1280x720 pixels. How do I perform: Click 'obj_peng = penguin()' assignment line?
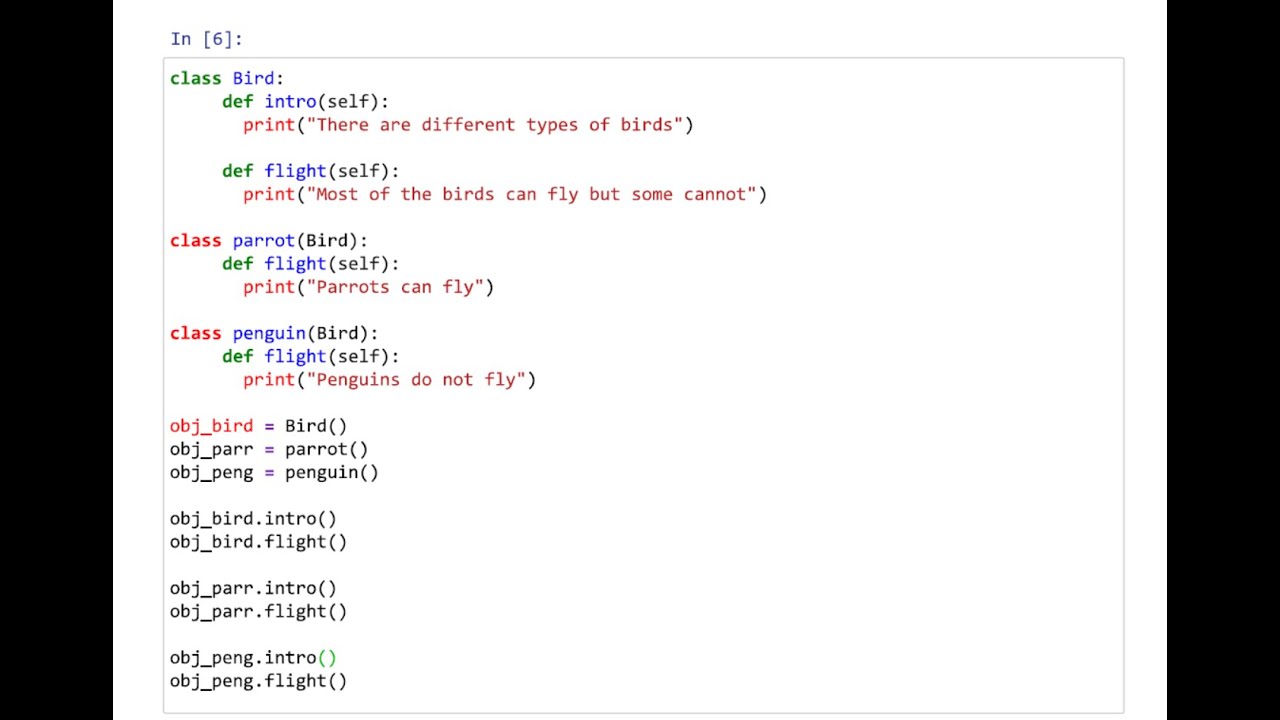(x=274, y=472)
